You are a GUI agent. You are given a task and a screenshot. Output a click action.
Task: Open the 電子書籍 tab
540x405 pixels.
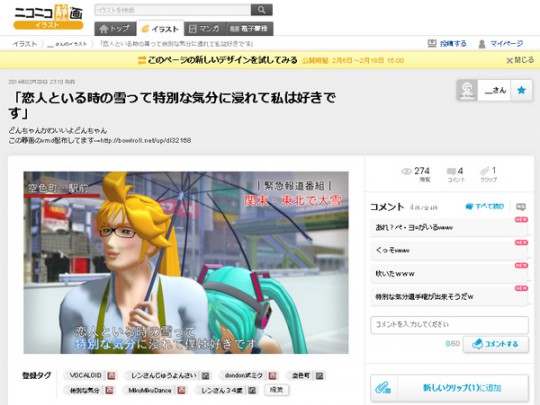pyautogui.click(x=249, y=29)
